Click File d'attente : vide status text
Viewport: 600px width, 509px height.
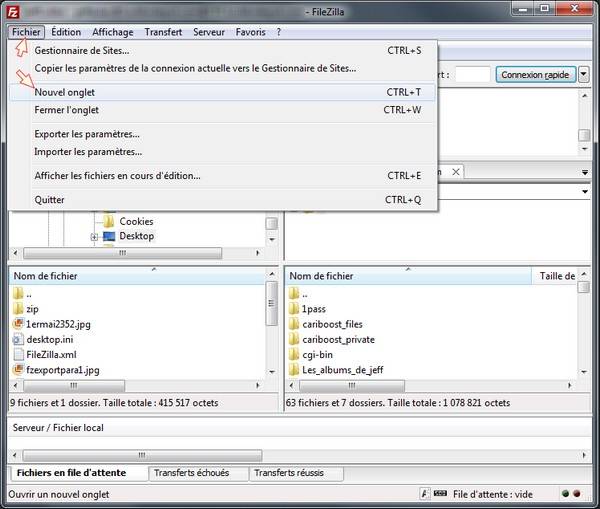point(492,494)
